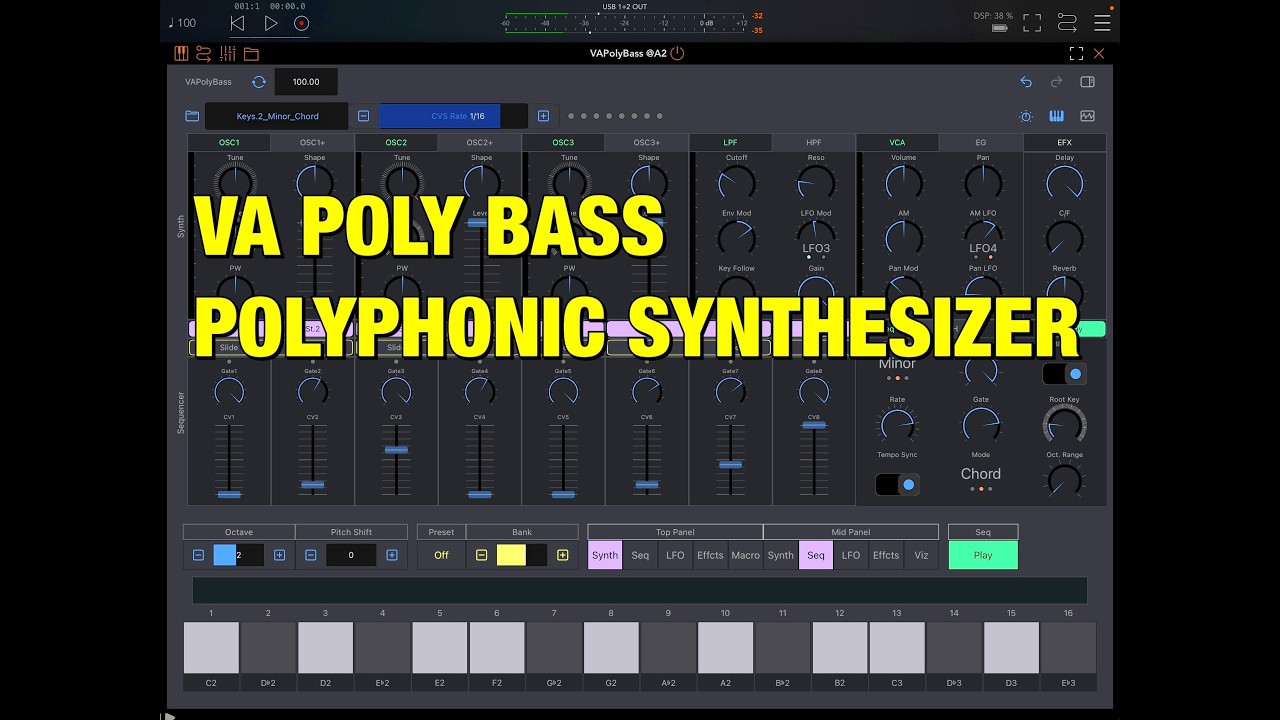1280x720 pixels.
Task: Decrease CVS Rate with the minus button
Action: pos(363,116)
